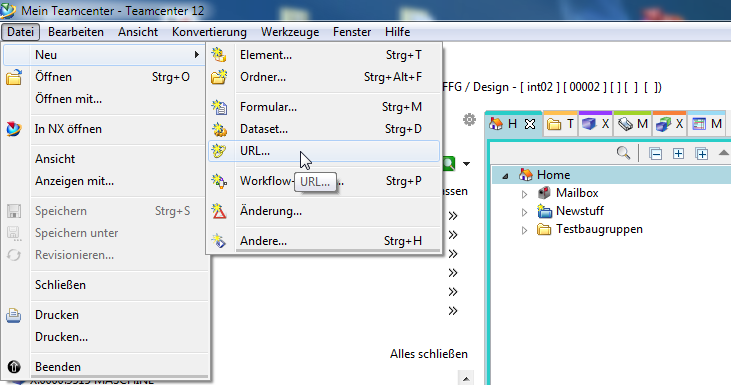The width and height of the screenshot is (731, 385).
Task: Click the new Element star icon
Action: click(219, 55)
